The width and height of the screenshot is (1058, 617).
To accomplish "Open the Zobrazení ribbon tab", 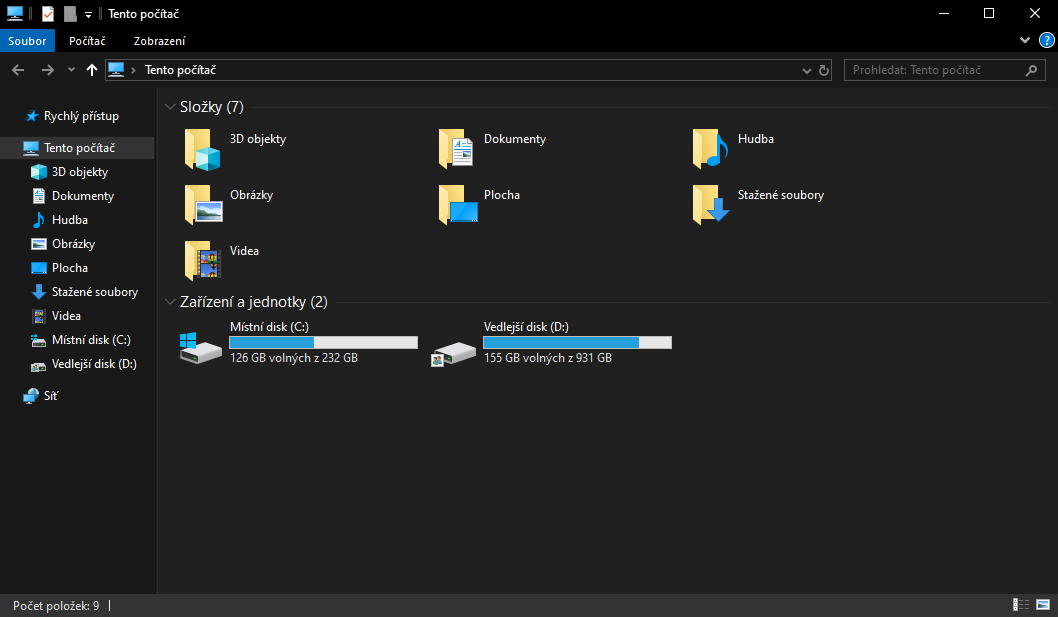I will [159, 41].
